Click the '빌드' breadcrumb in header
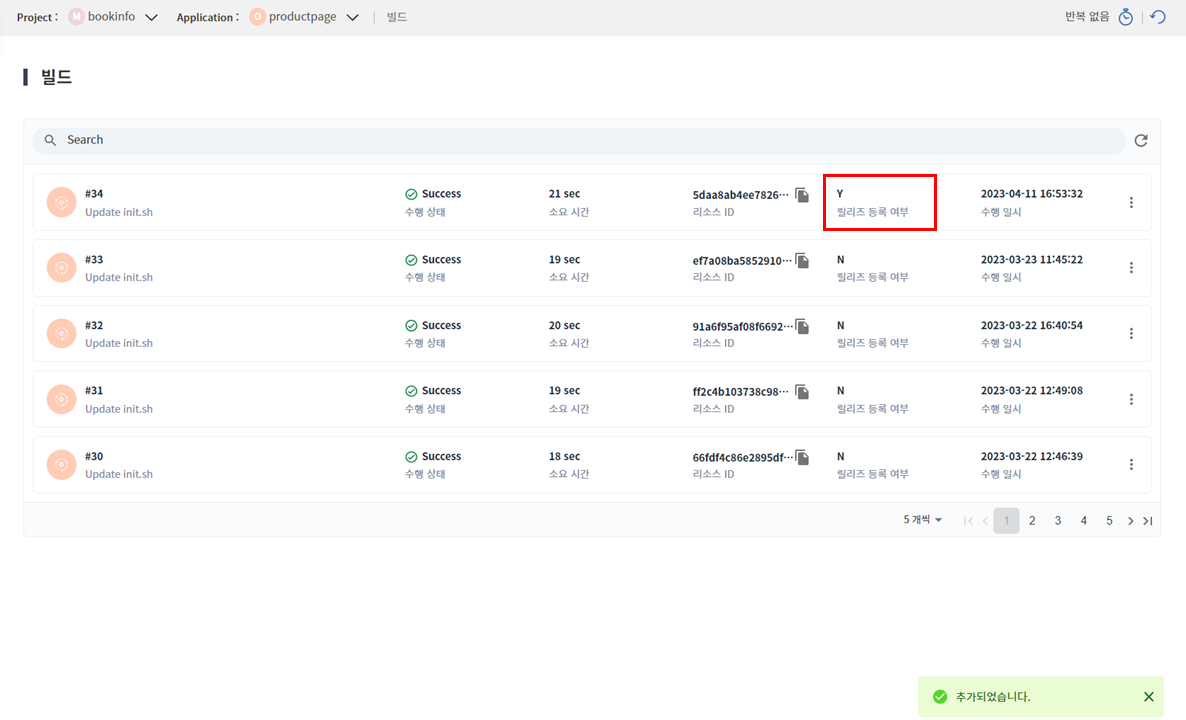Image resolution: width=1186 pixels, height=720 pixels. click(x=396, y=17)
